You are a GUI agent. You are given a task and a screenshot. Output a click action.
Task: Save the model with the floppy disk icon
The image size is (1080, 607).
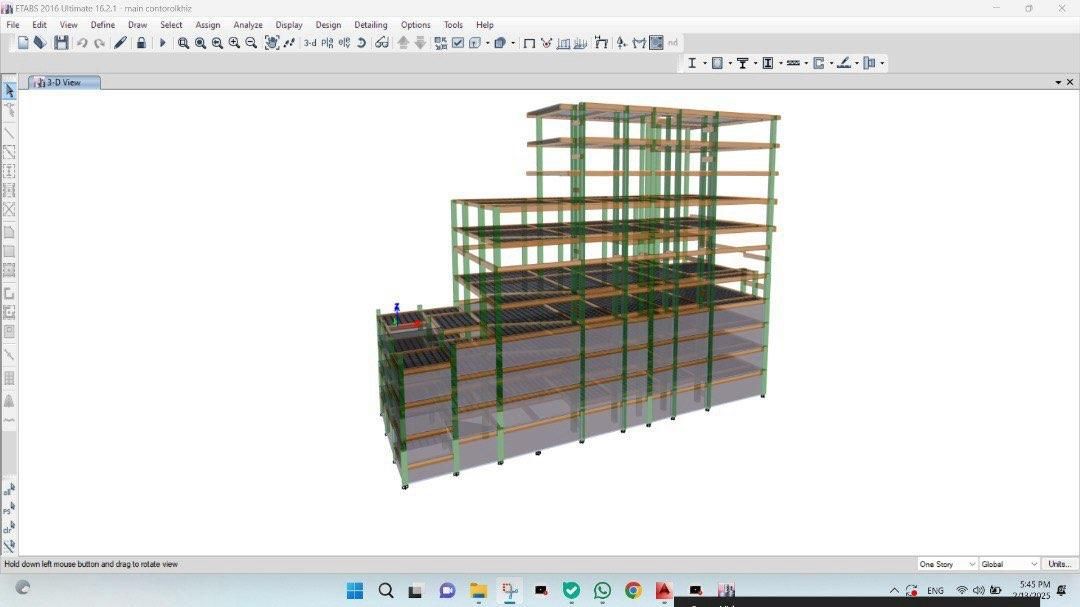tap(61, 43)
